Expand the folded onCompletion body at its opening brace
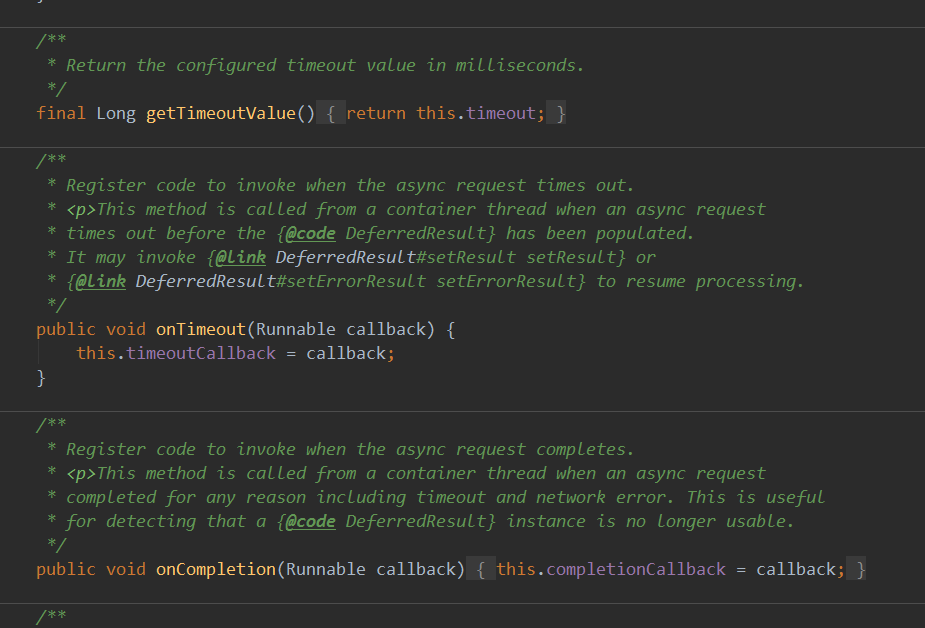925x628 pixels. coord(481,569)
